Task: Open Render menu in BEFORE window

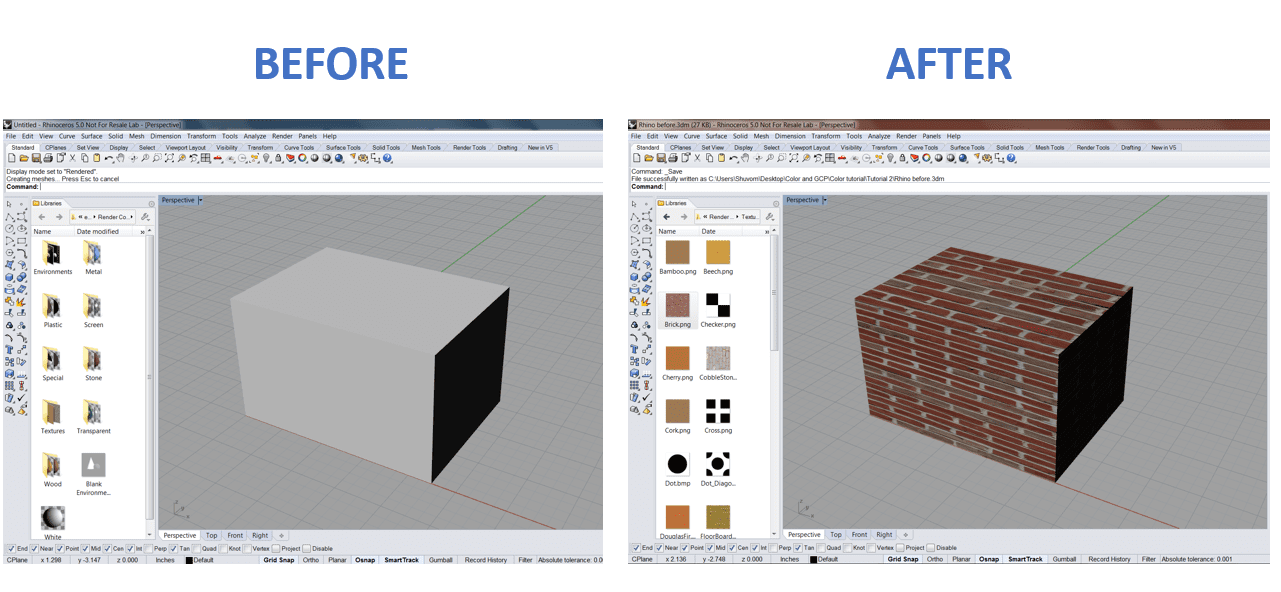Action: (282, 136)
